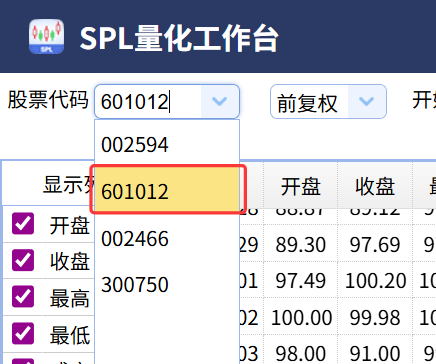Viewport: 436px width, 364px height.
Task: Toggle the 收盘 column checkbox
Action: click(23, 260)
